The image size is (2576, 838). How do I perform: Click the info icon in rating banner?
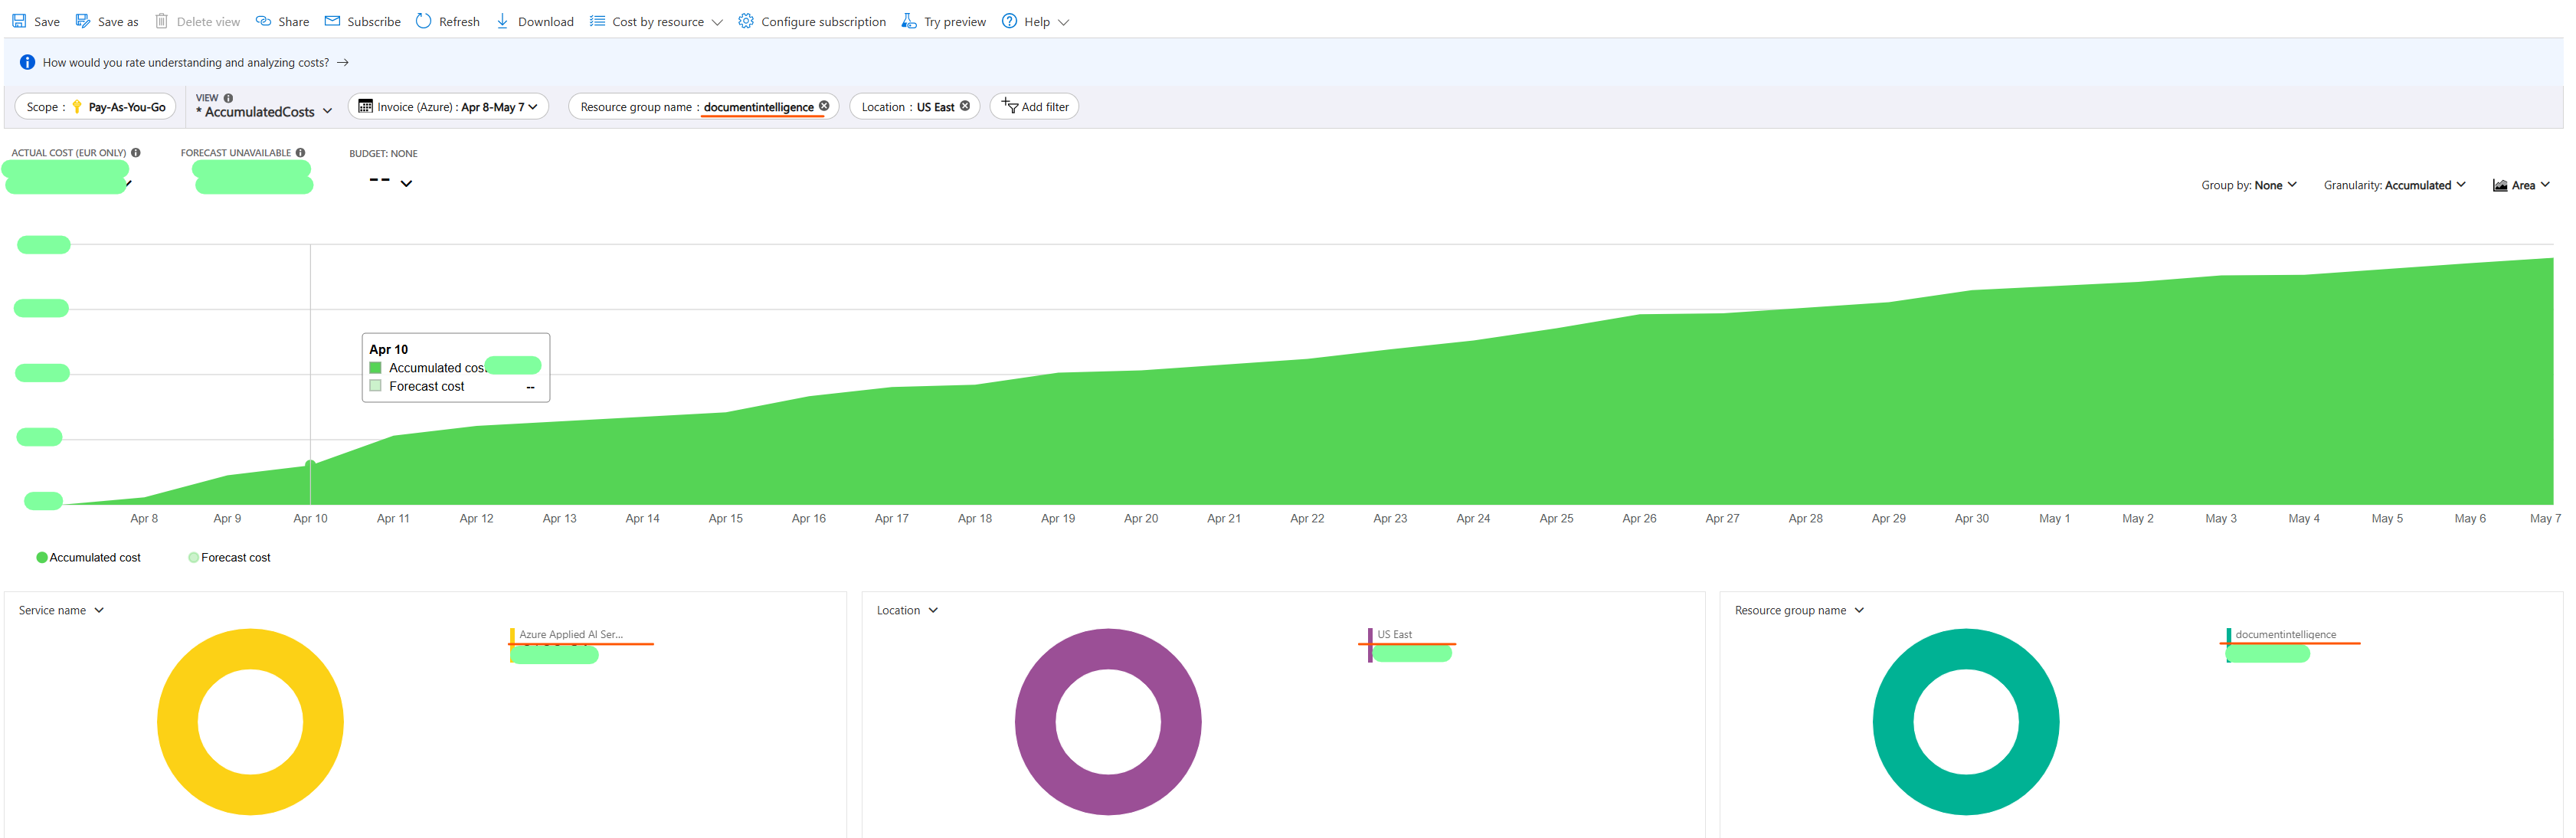pyautogui.click(x=27, y=62)
